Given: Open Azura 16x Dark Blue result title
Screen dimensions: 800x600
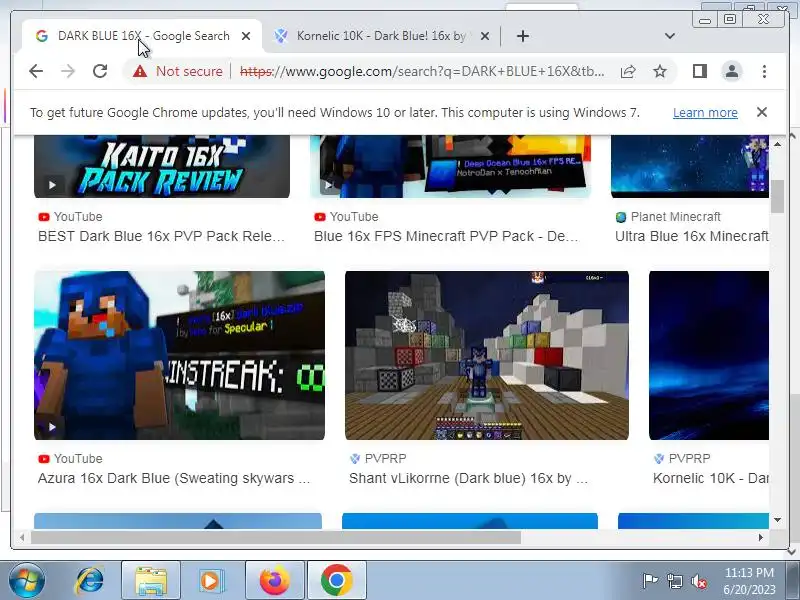Looking at the screenshot, I should click(174, 478).
